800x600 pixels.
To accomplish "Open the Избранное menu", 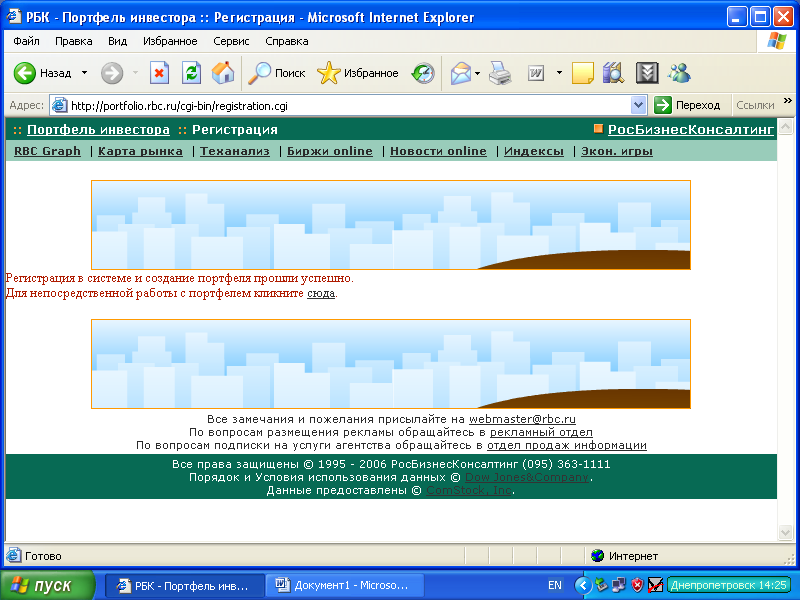I will pyautogui.click(x=170, y=41).
